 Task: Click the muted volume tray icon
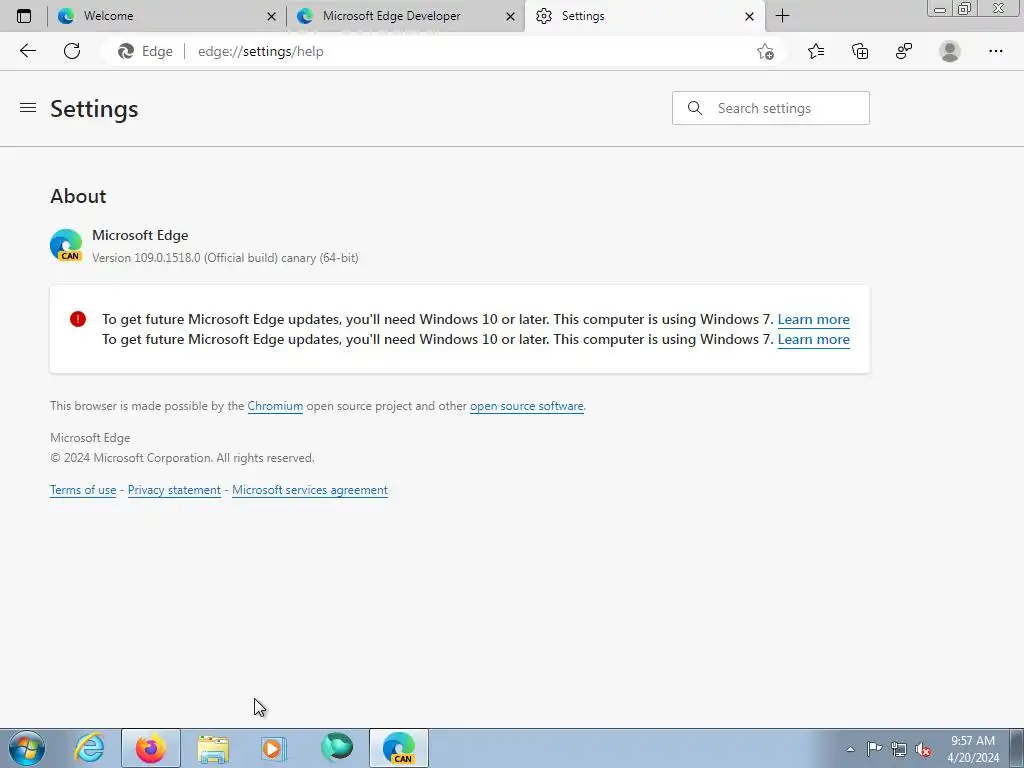click(x=923, y=749)
